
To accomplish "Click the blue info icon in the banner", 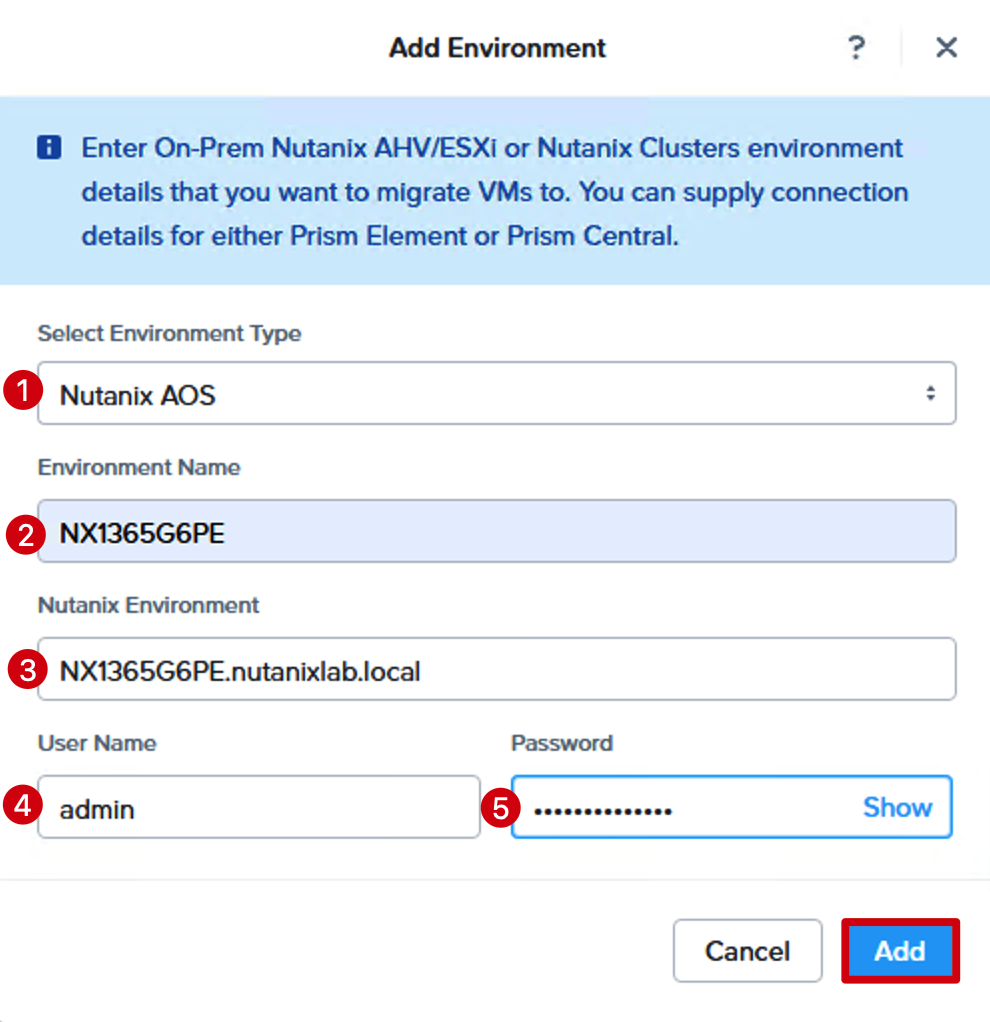I will coord(49,147).
